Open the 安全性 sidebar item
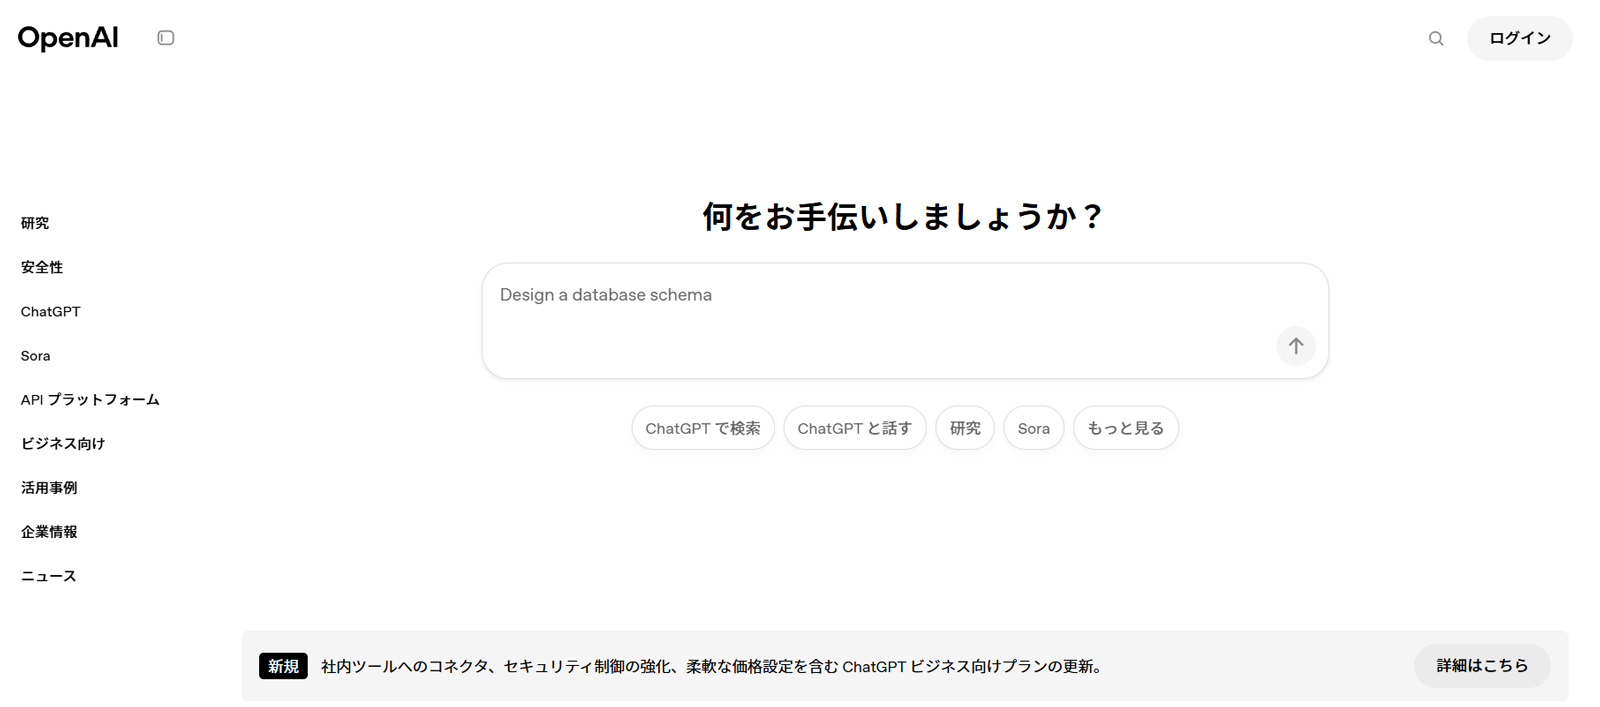1600x707 pixels. click(42, 267)
